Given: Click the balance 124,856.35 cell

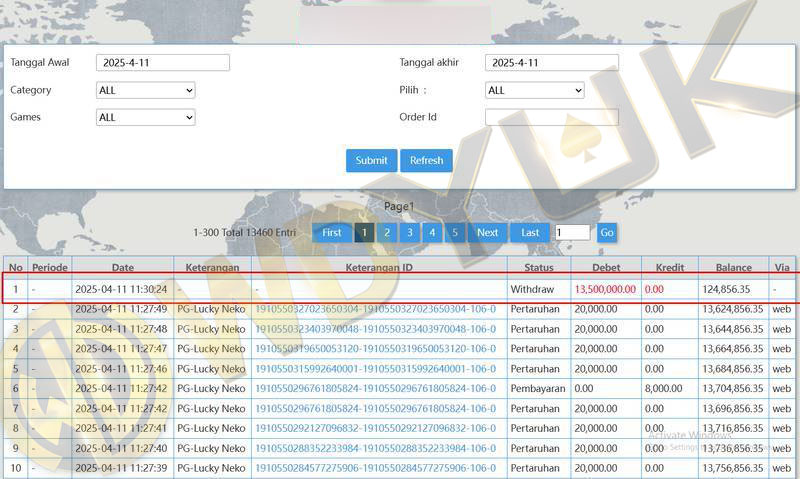Looking at the screenshot, I should tap(726, 289).
